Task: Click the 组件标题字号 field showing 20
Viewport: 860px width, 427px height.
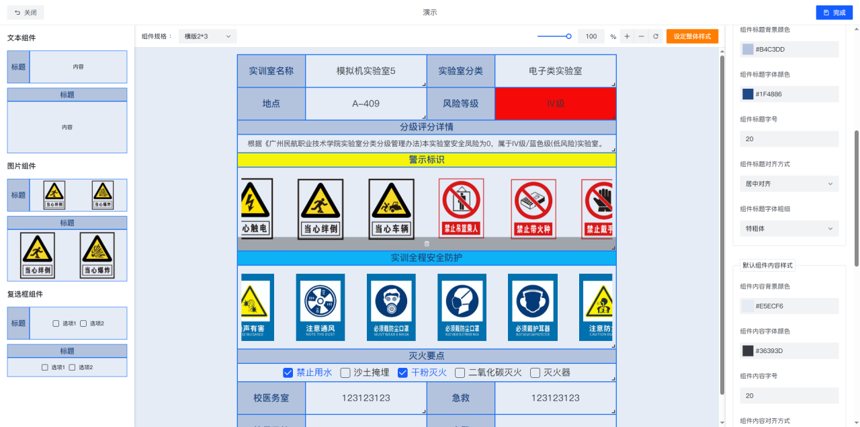Action: point(789,139)
